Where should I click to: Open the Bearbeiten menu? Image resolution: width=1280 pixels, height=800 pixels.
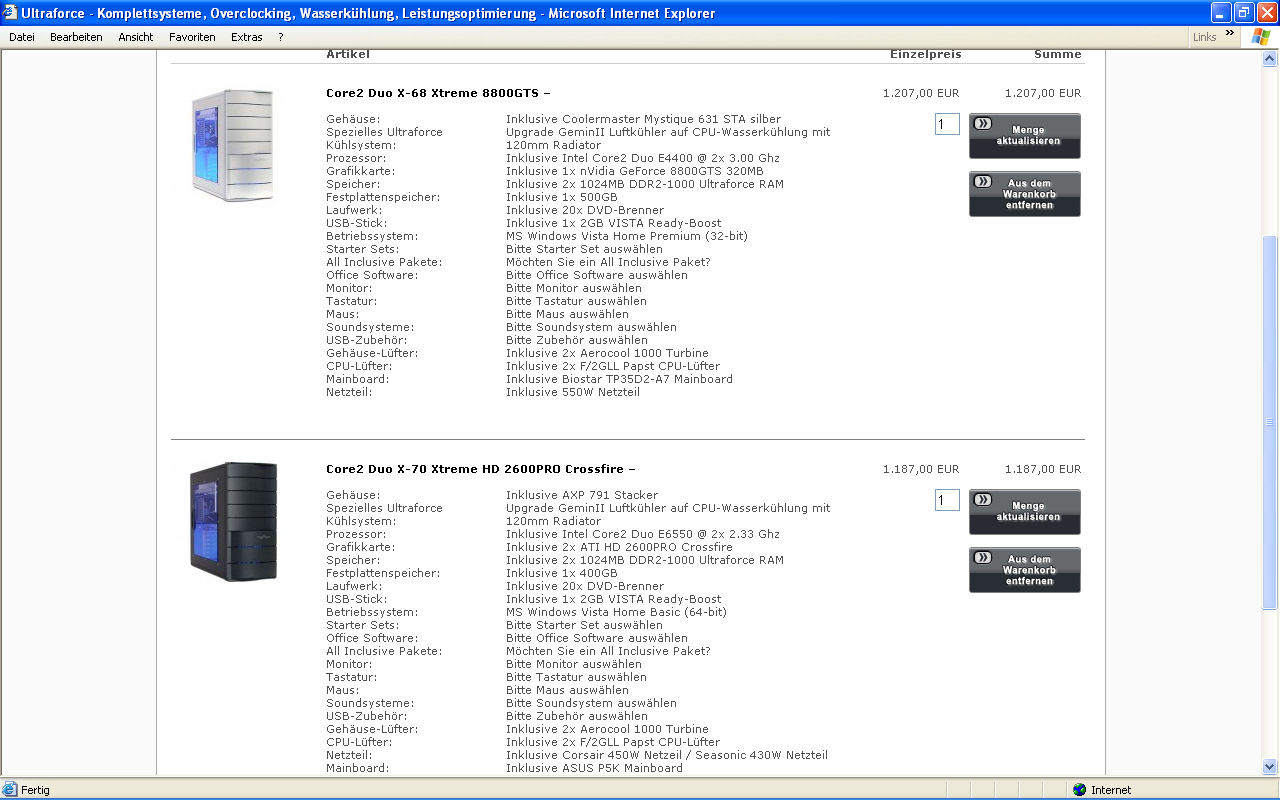click(x=76, y=37)
